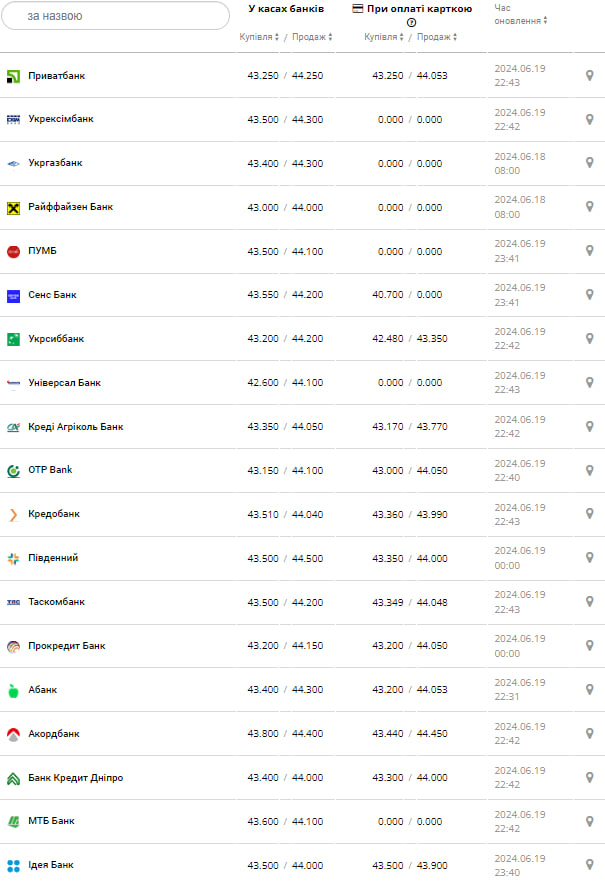Click the search field "за назвою"
Viewport: 605px width, 884px height.
115,16
